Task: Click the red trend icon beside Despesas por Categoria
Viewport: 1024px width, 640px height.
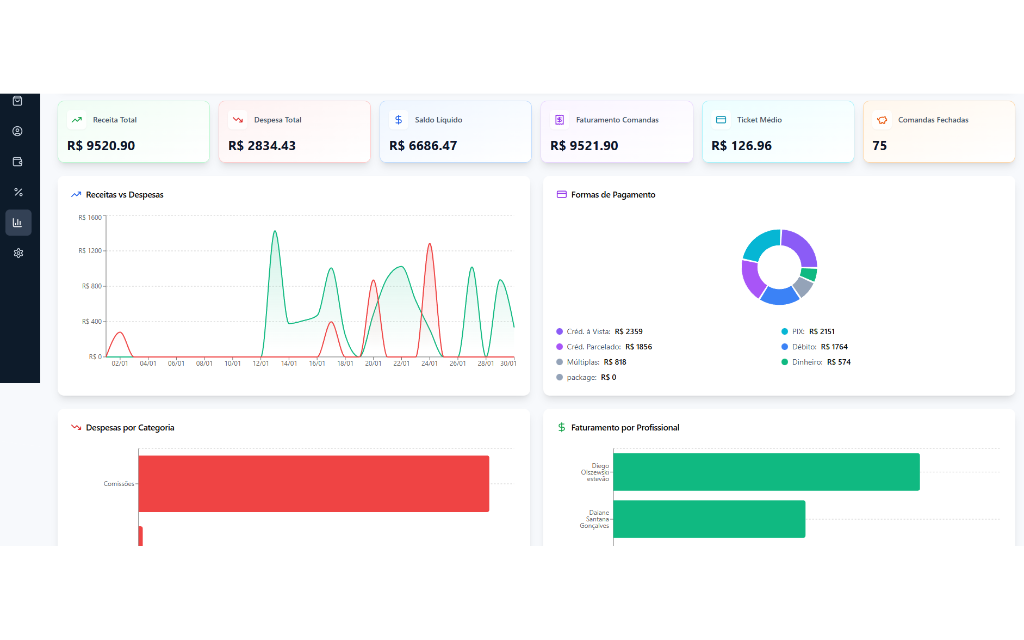Action: click(x=76, y=428)
